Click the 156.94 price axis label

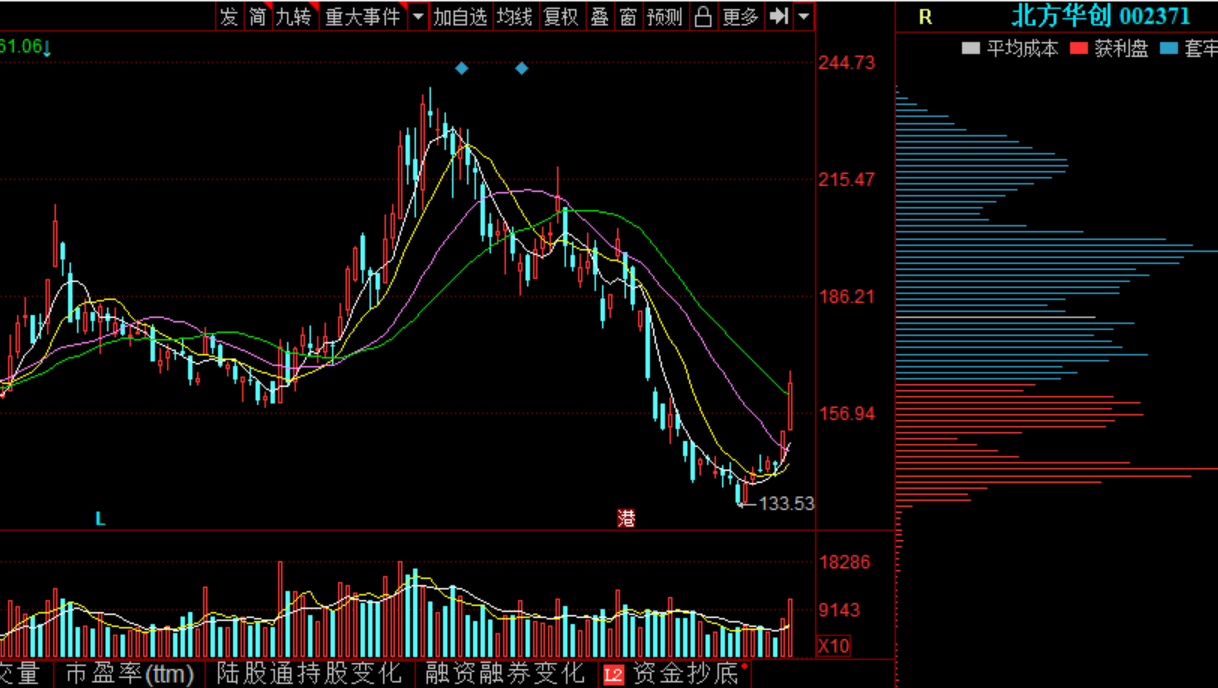[x=847, y=413]
